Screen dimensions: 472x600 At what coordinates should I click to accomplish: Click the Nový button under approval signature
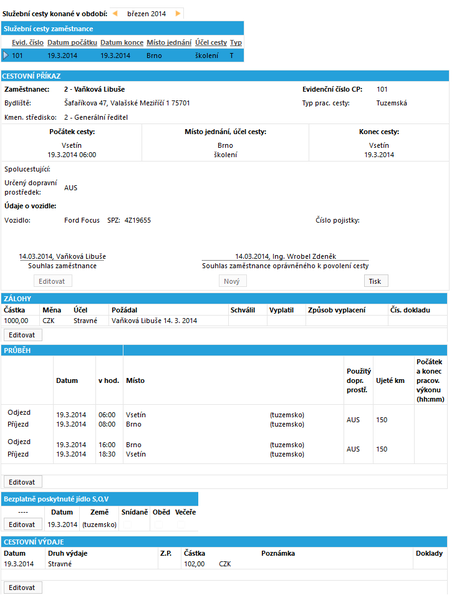coord(232,281)
